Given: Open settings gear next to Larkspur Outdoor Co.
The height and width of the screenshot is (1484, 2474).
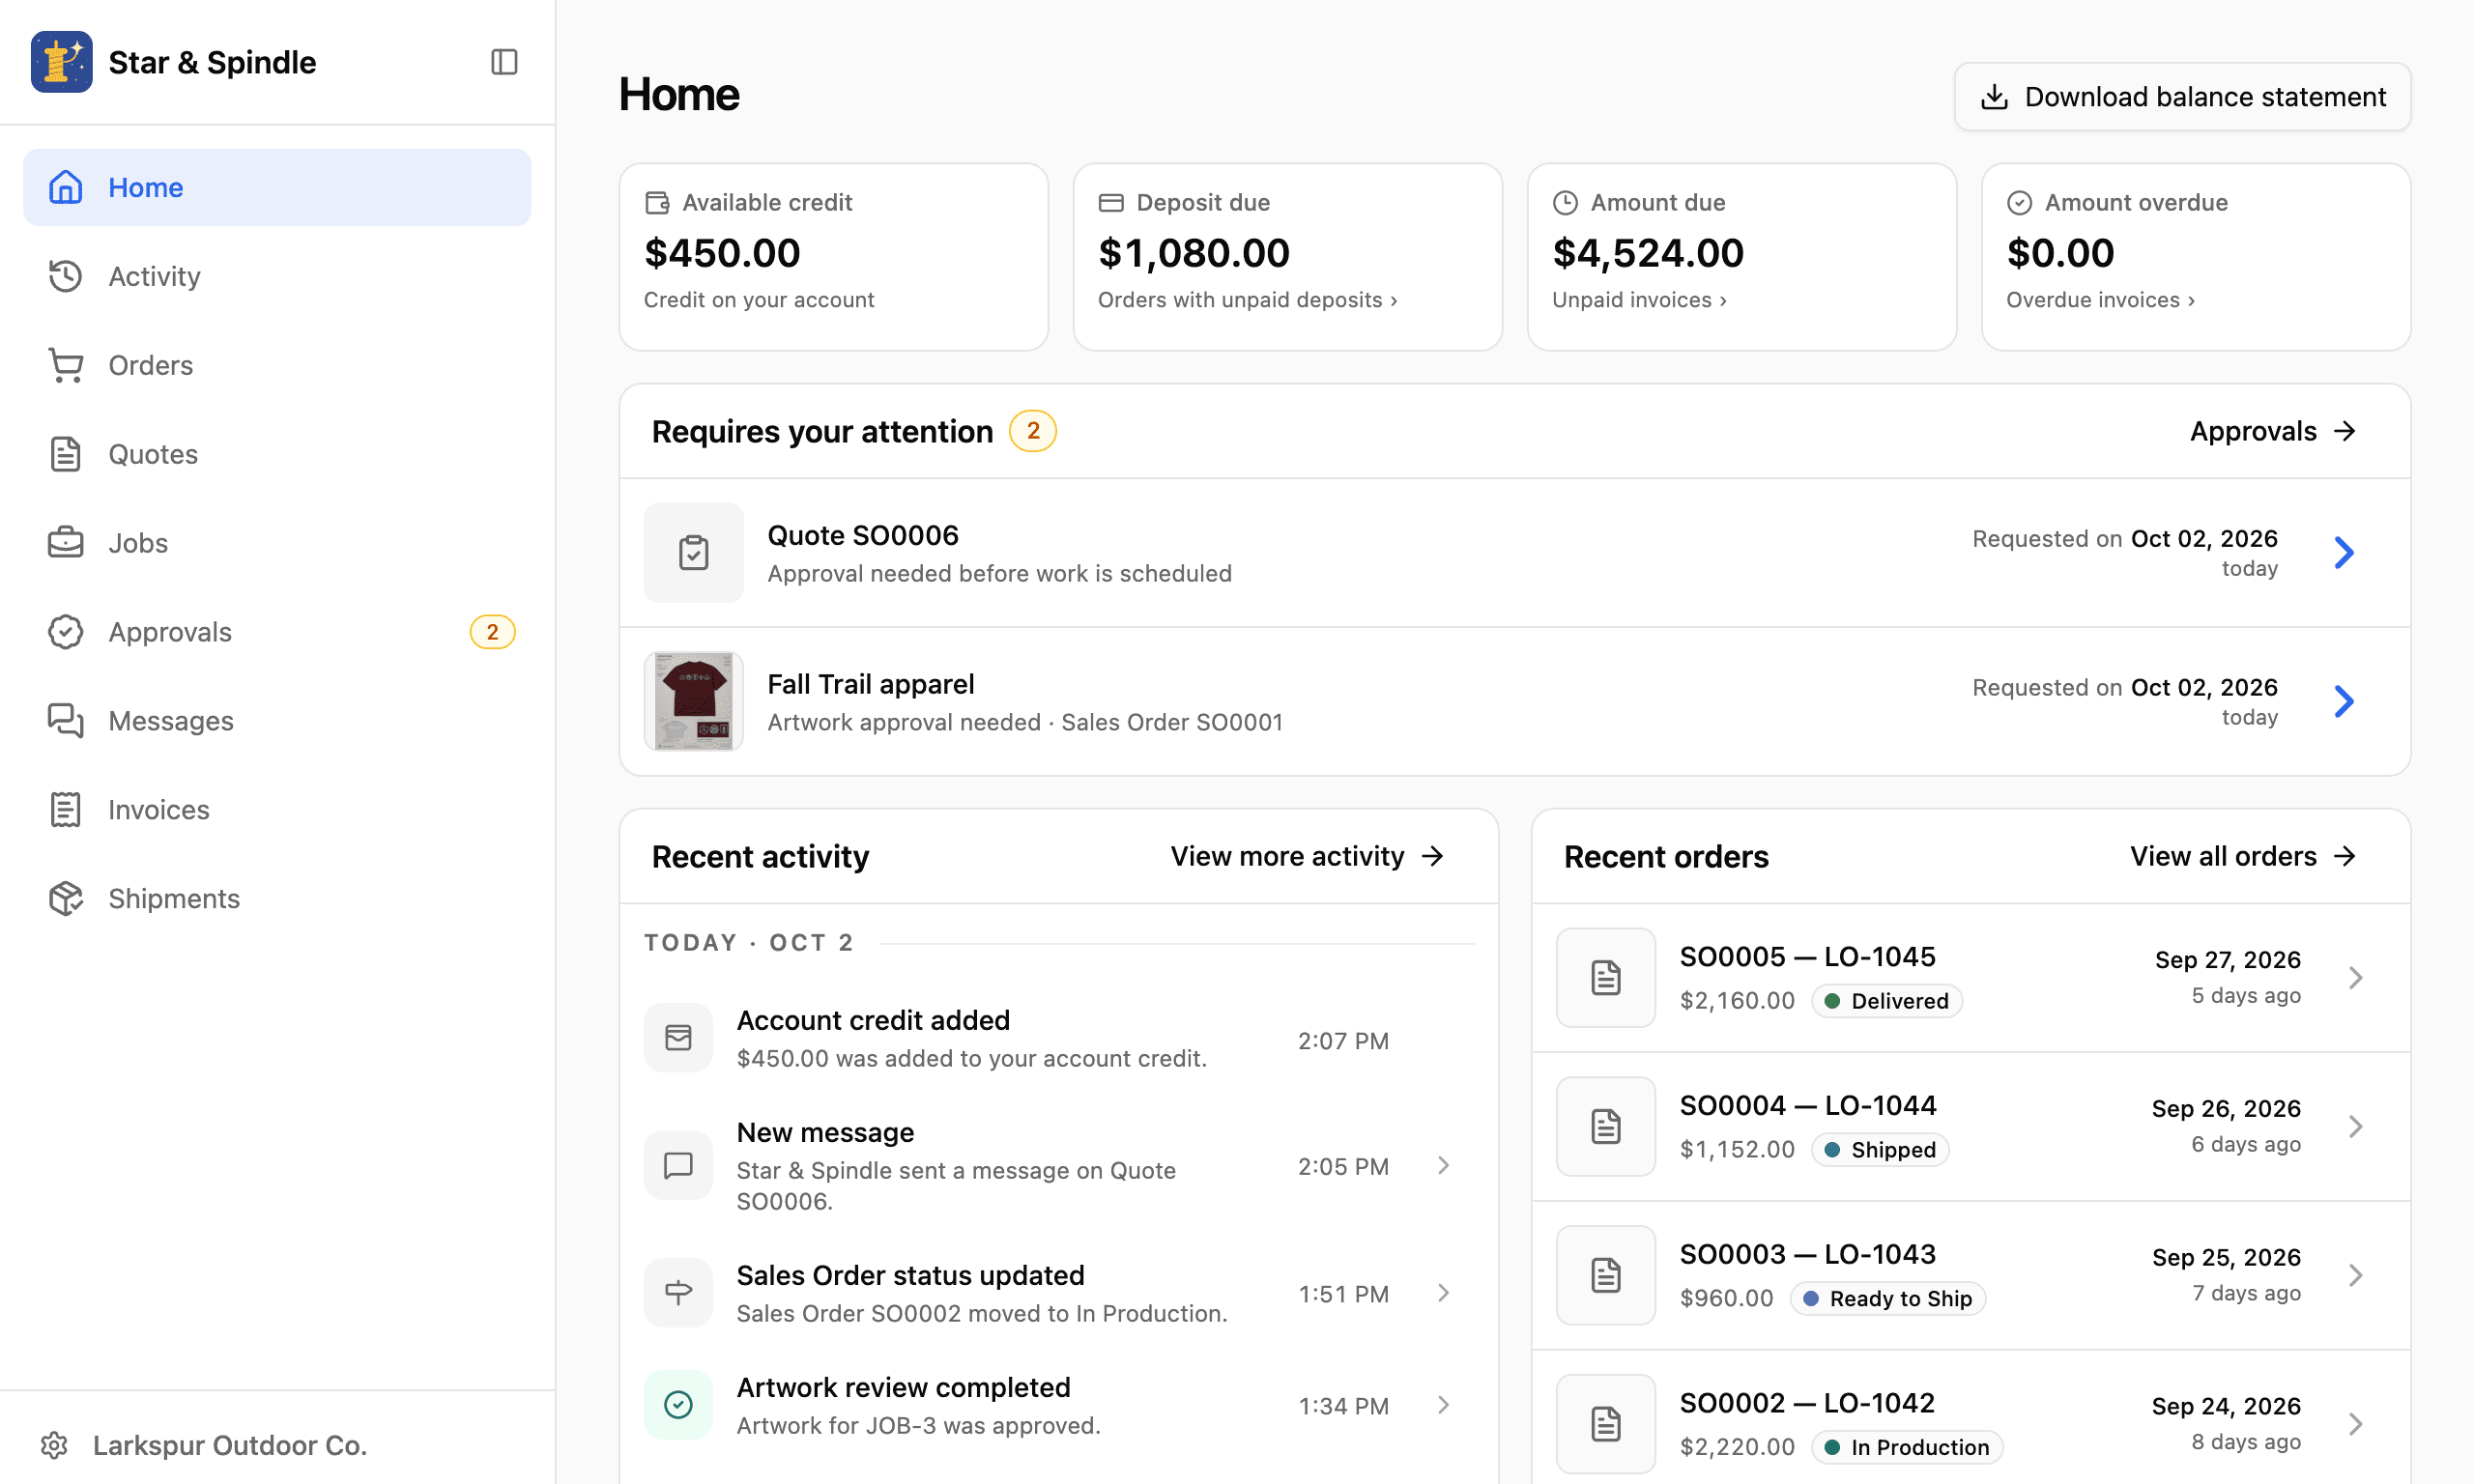Looking at the screenshot, I should click(54, 1445).
